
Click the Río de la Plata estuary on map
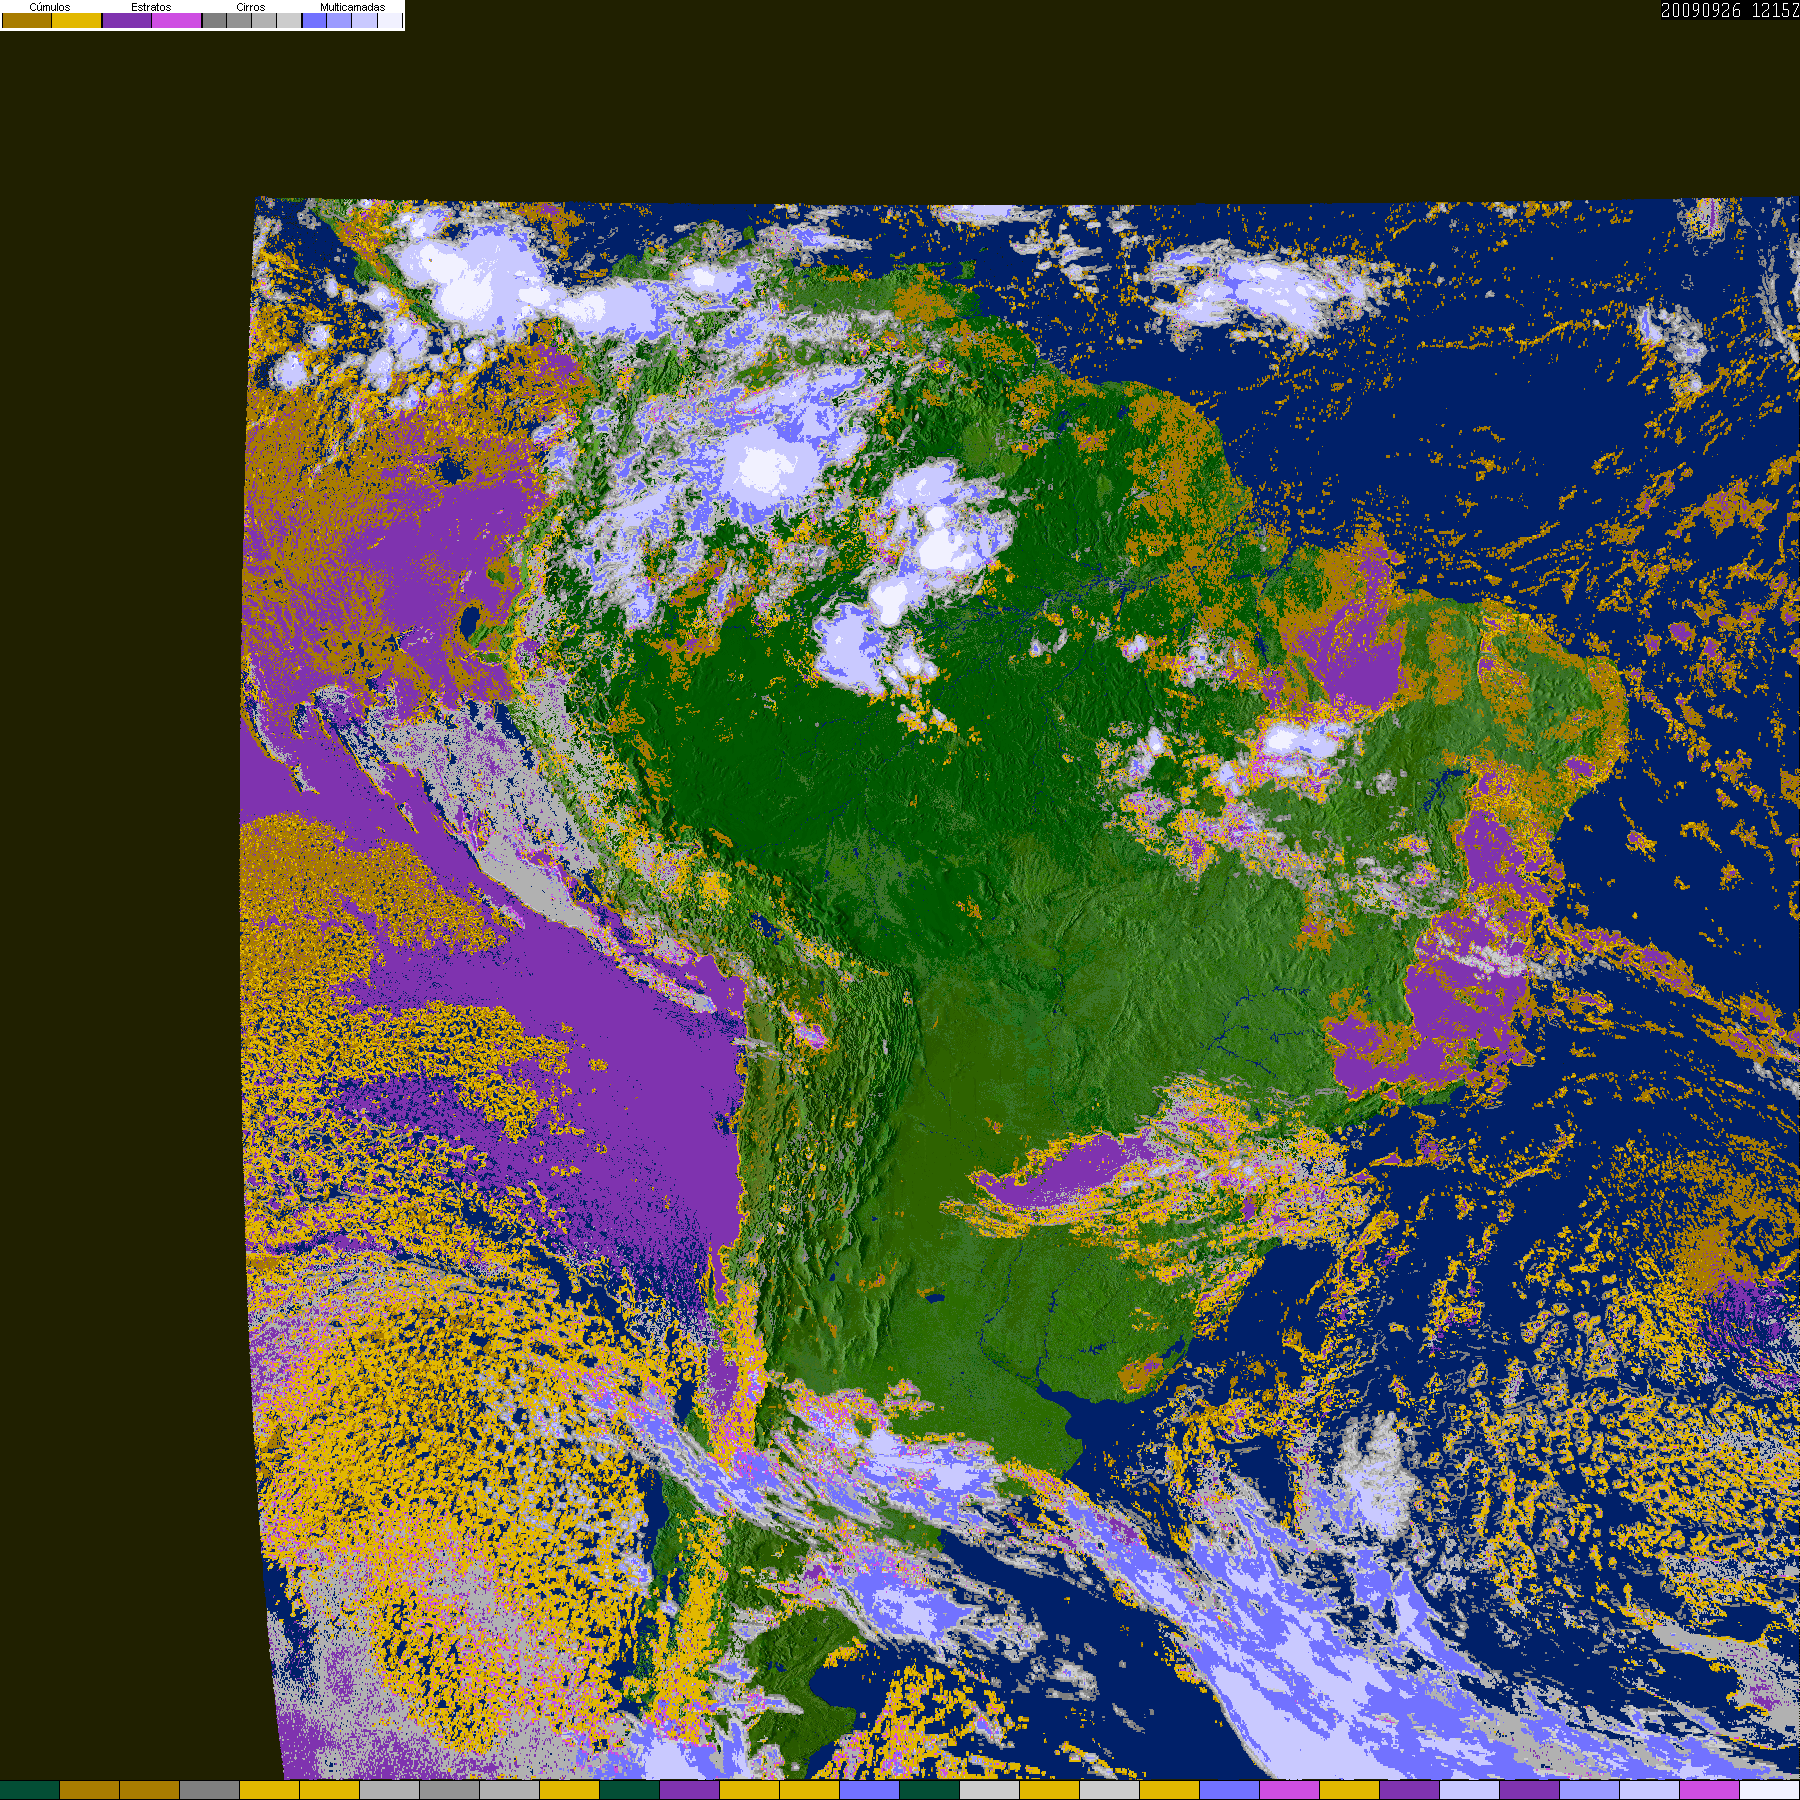click(1065, 1402)
